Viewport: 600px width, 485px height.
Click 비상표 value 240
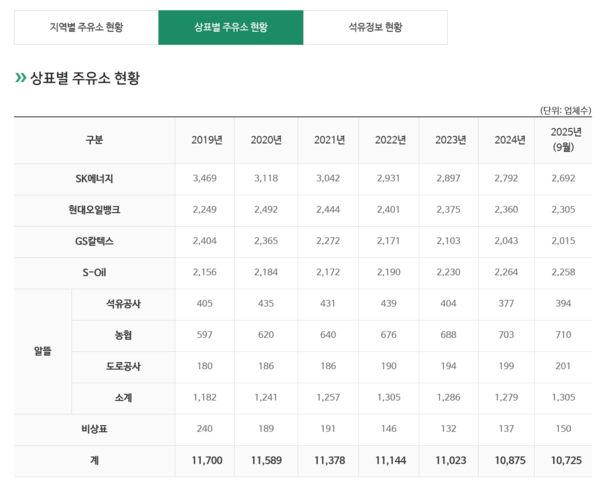tap(205, 429)
